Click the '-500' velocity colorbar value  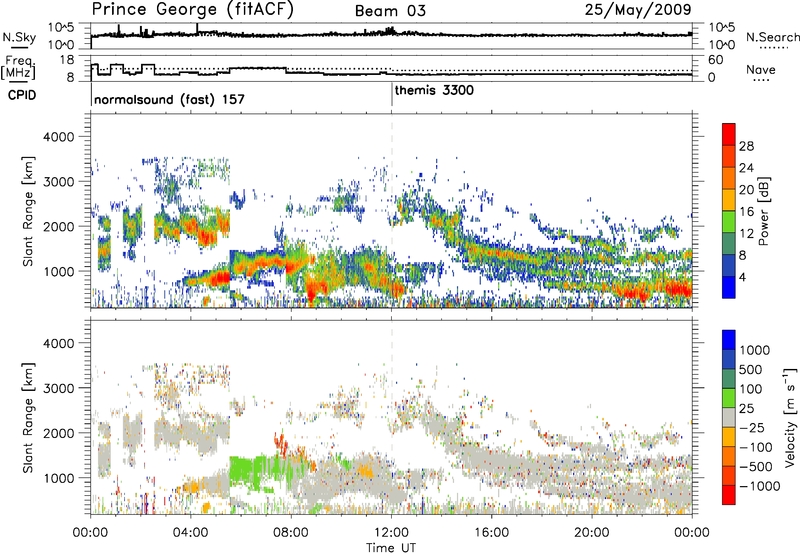pyautogui.click(x=756, y=467)
